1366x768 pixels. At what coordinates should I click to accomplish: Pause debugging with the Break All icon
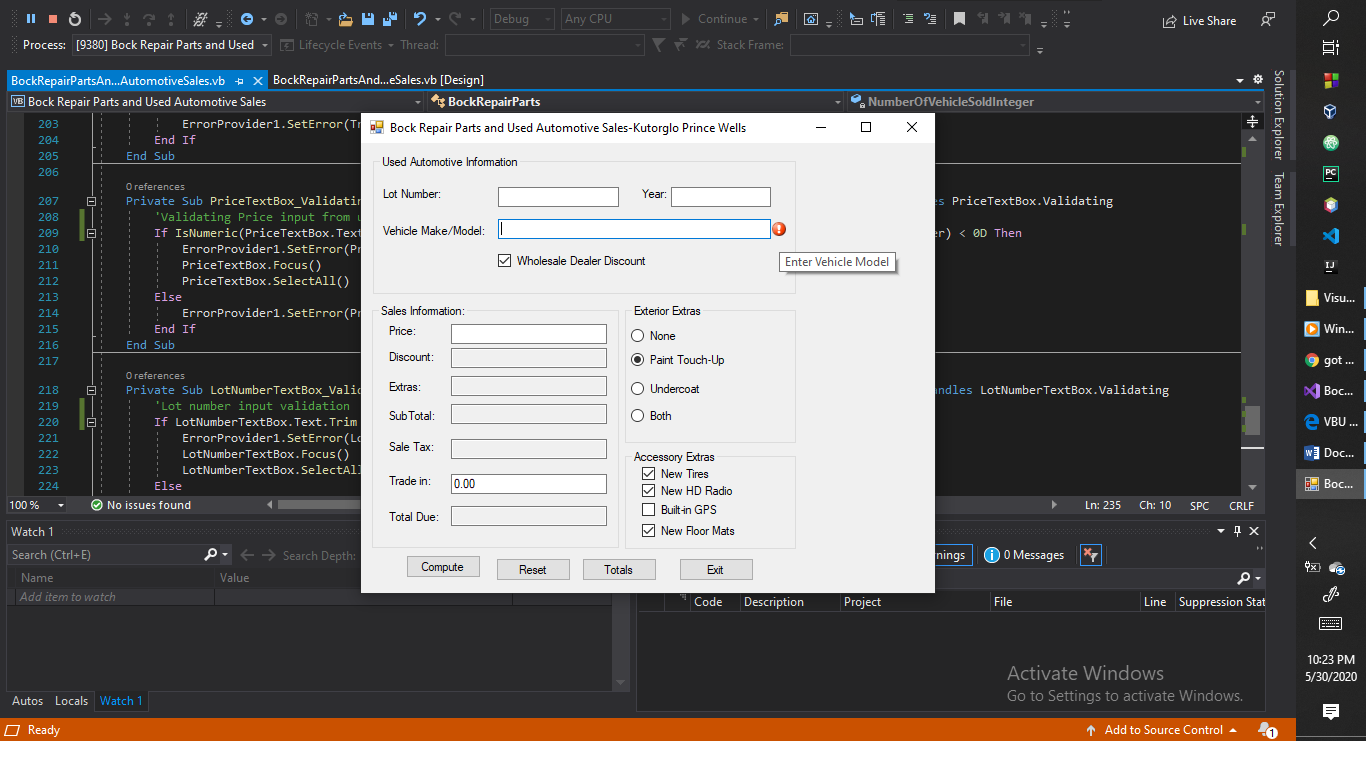pyautogui.click(x=31, y=19)
